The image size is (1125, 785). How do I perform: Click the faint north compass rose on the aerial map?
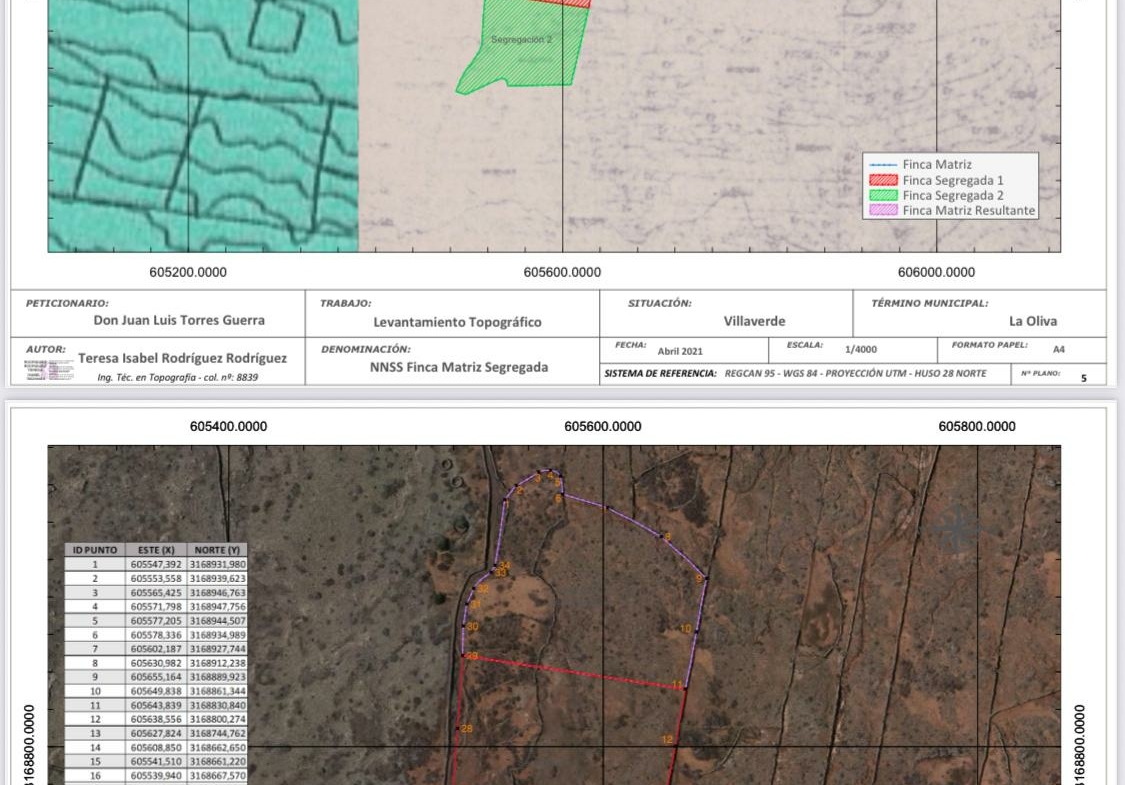957,528
